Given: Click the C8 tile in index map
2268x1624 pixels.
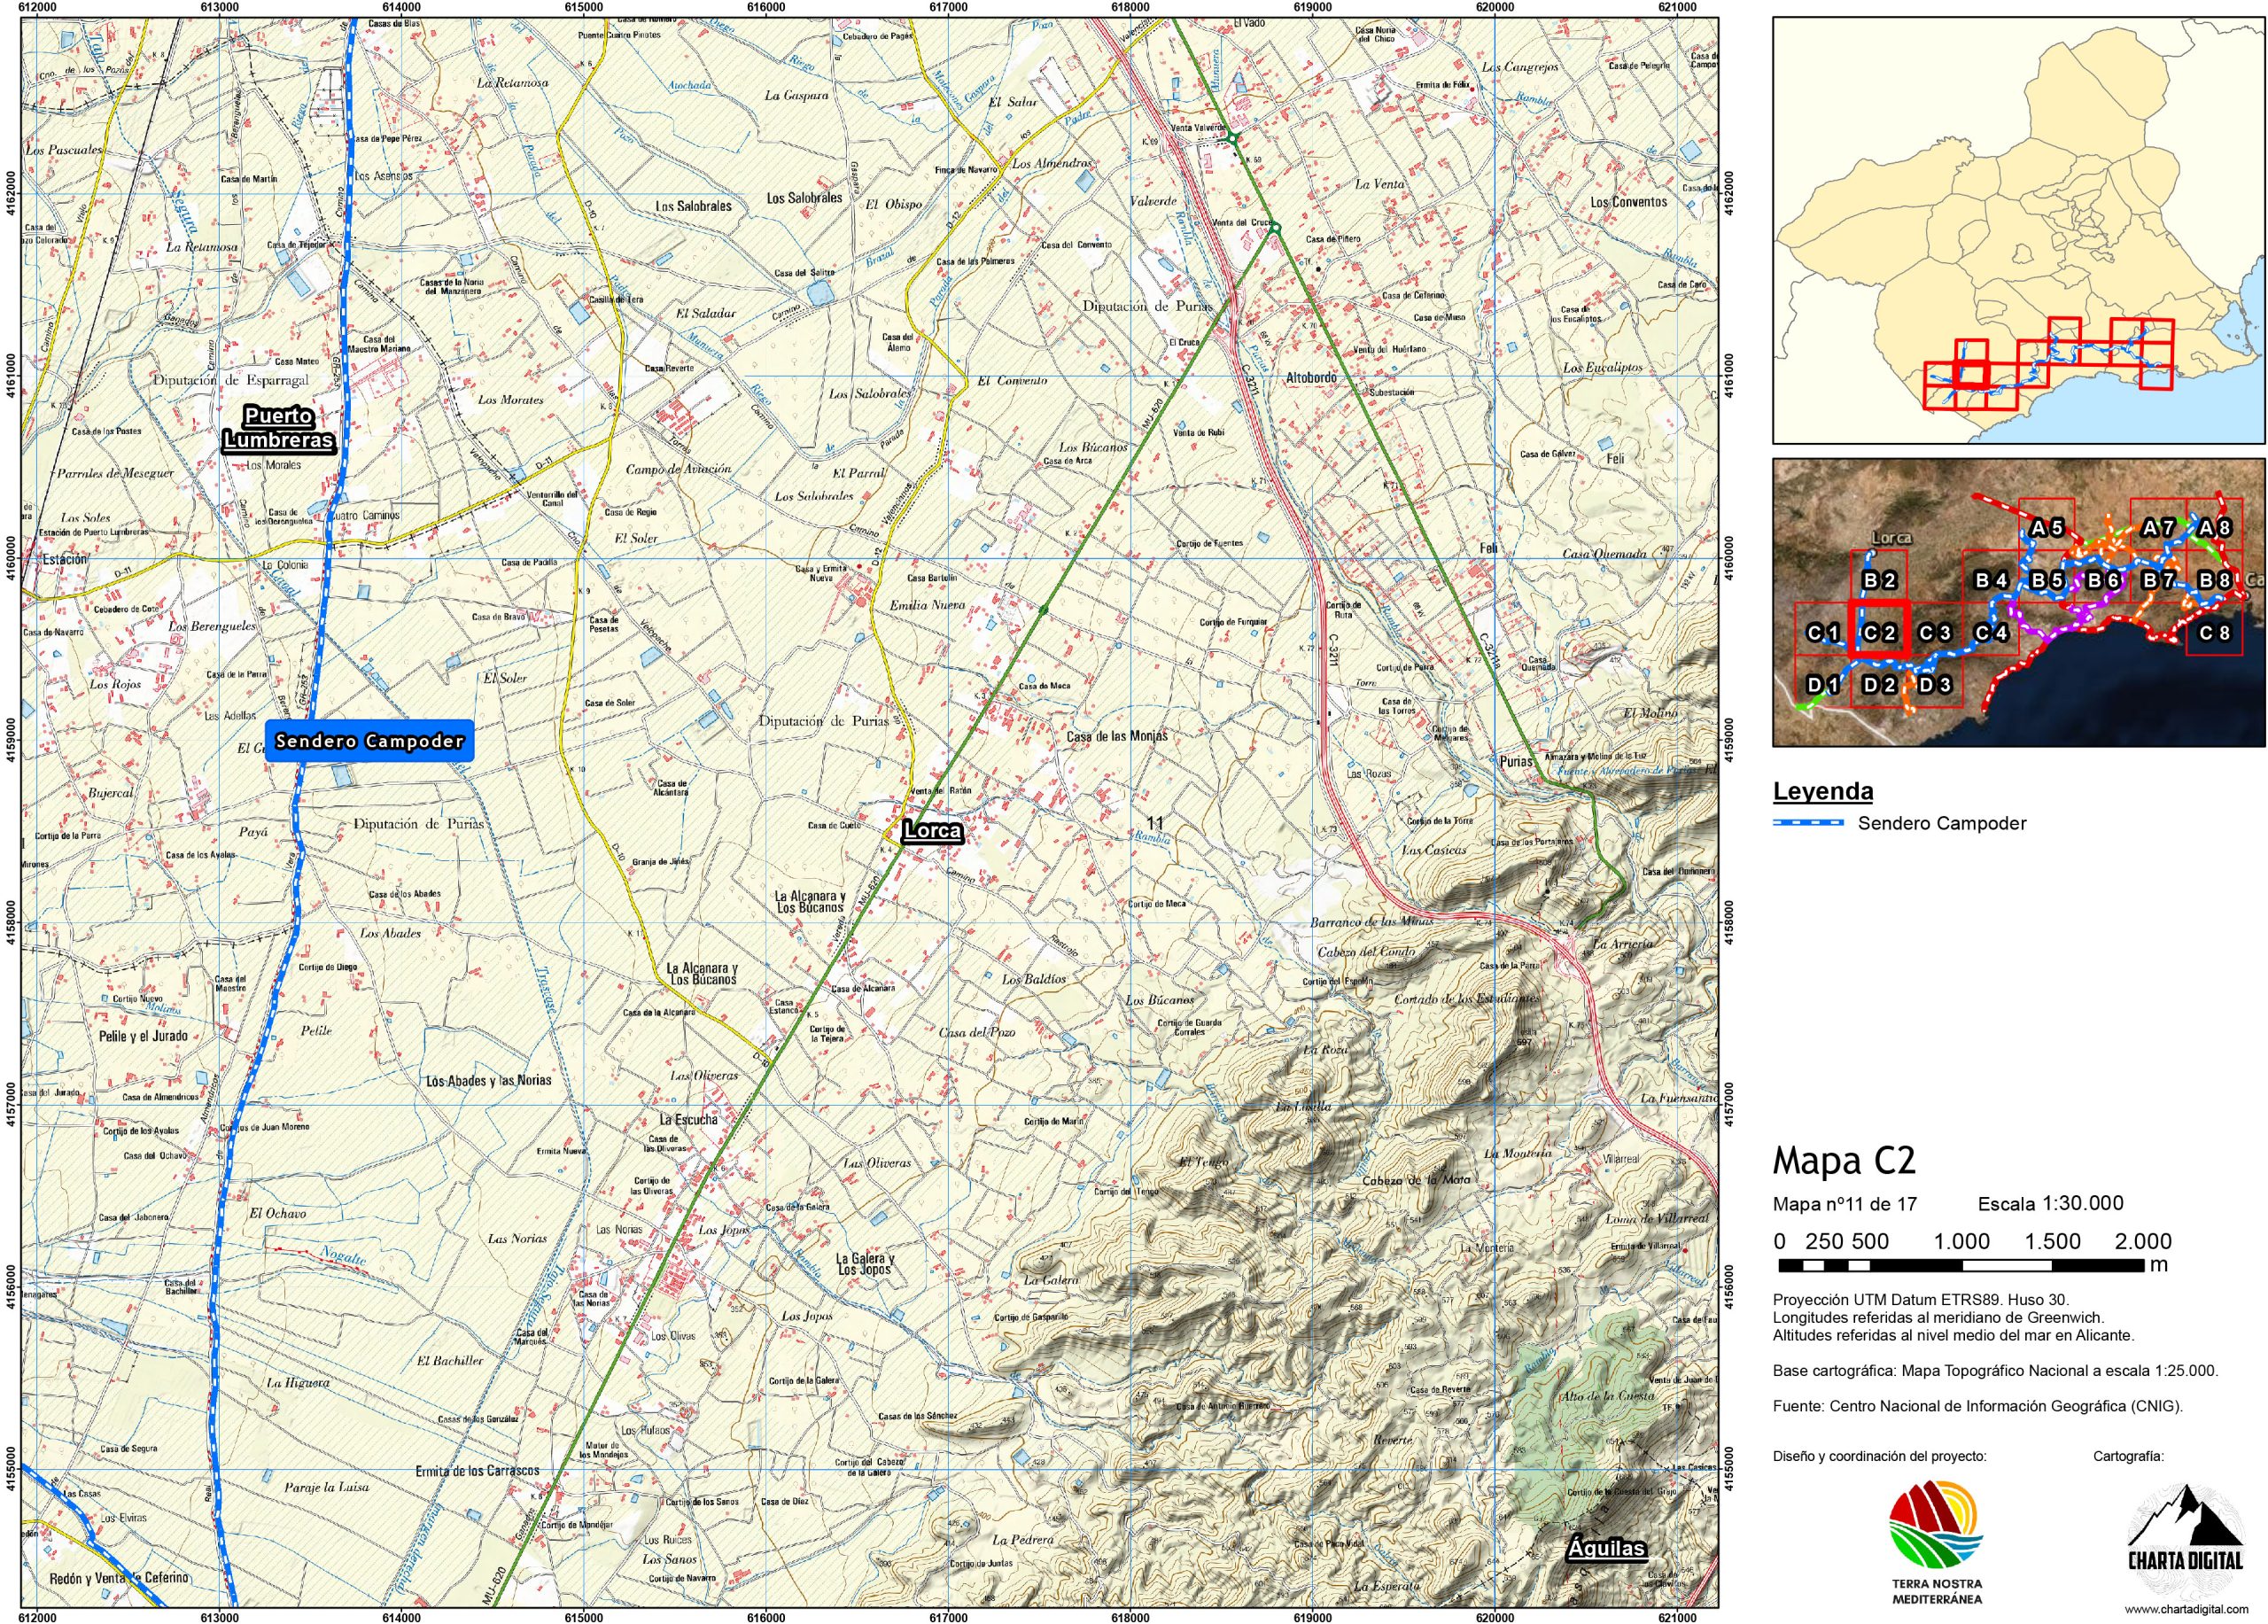Looking at the screenshot, I should pyautogui.click(x=2214, y=633).
